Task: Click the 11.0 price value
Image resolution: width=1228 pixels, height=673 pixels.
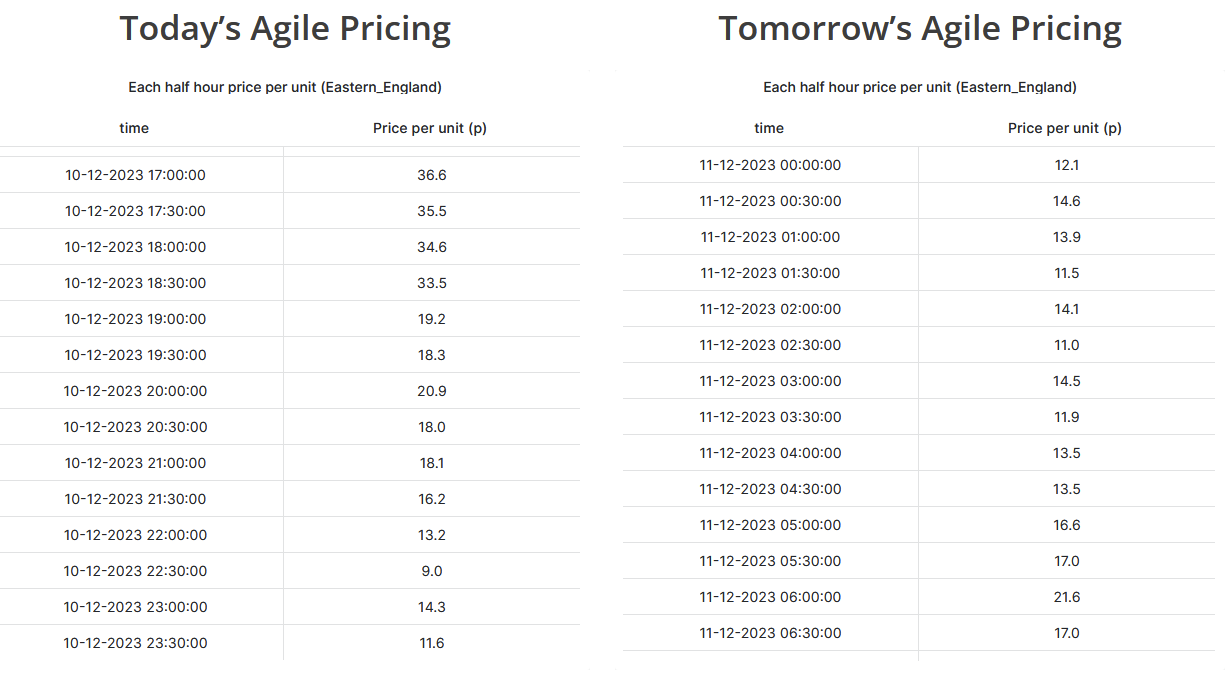Action: (1067, 345)
